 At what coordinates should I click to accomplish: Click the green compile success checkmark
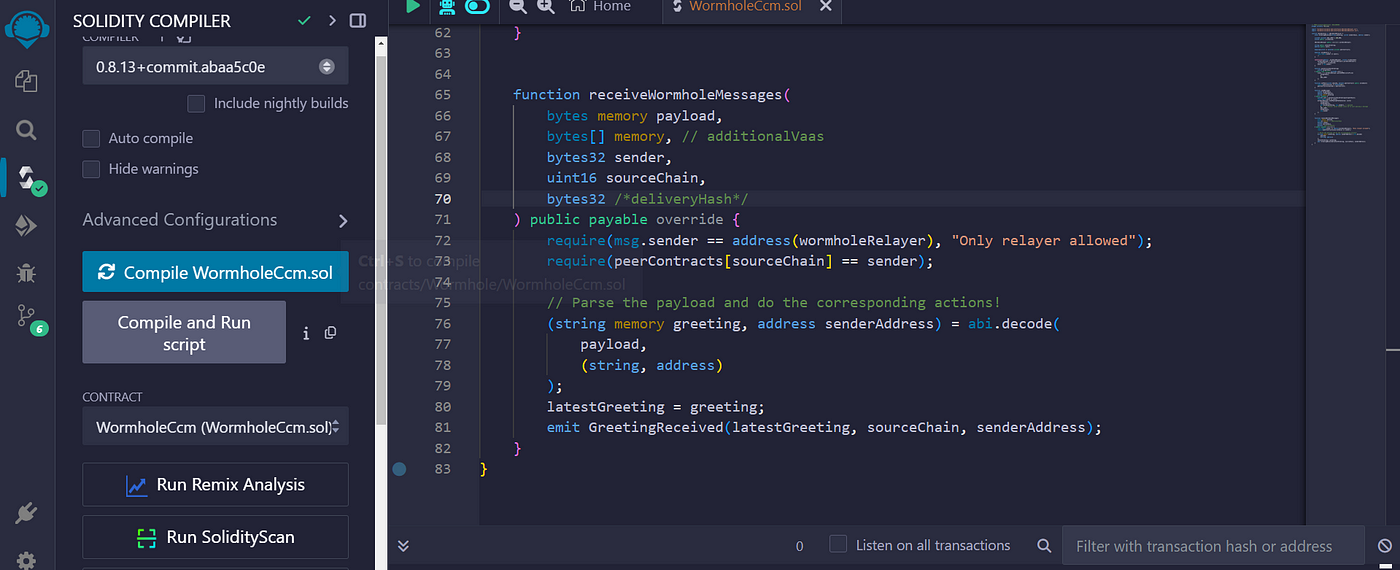click(x=304, y=20)
